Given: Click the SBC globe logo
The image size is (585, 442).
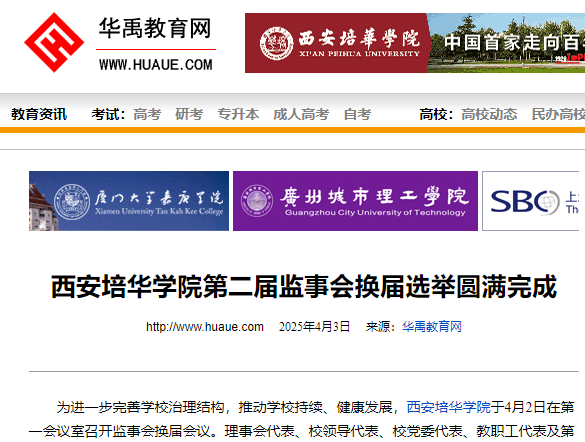Looking at the screenshot, I should click(525, 202).
